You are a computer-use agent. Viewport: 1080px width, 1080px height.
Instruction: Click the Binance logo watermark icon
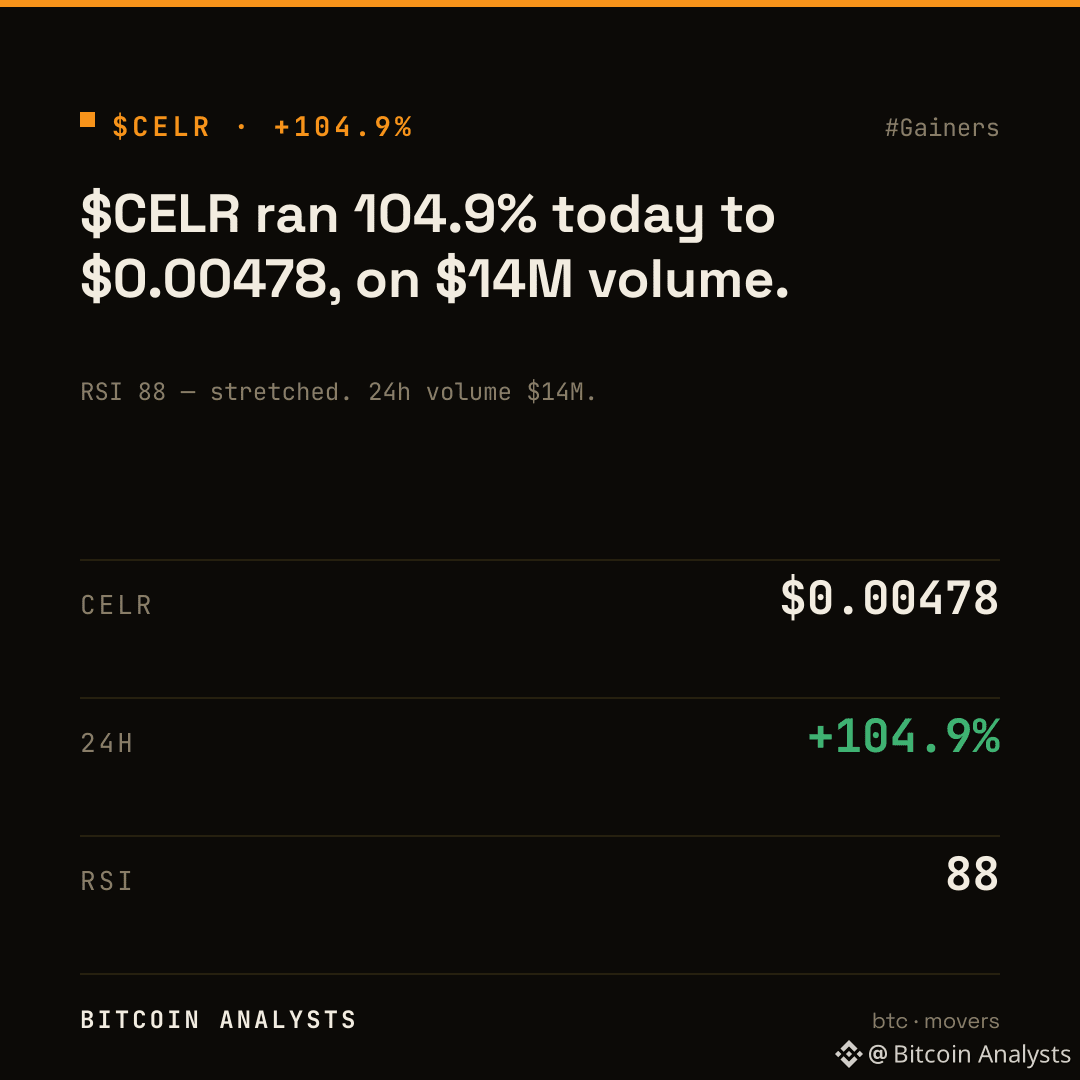tap(849, 1054)
